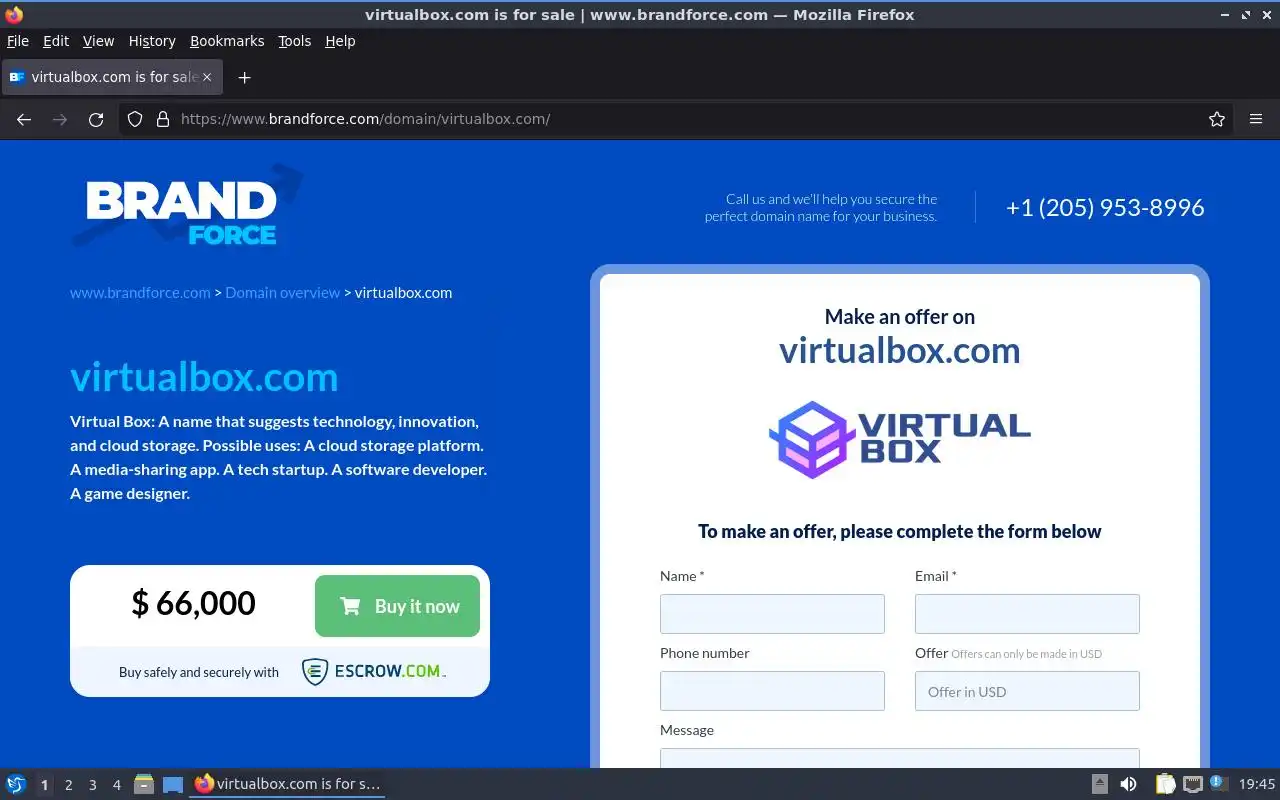The image size is (1280, 800).
Task: Switch to workspace 2 in taskbar
Action: pyautogui.click(x=68, y=785)
